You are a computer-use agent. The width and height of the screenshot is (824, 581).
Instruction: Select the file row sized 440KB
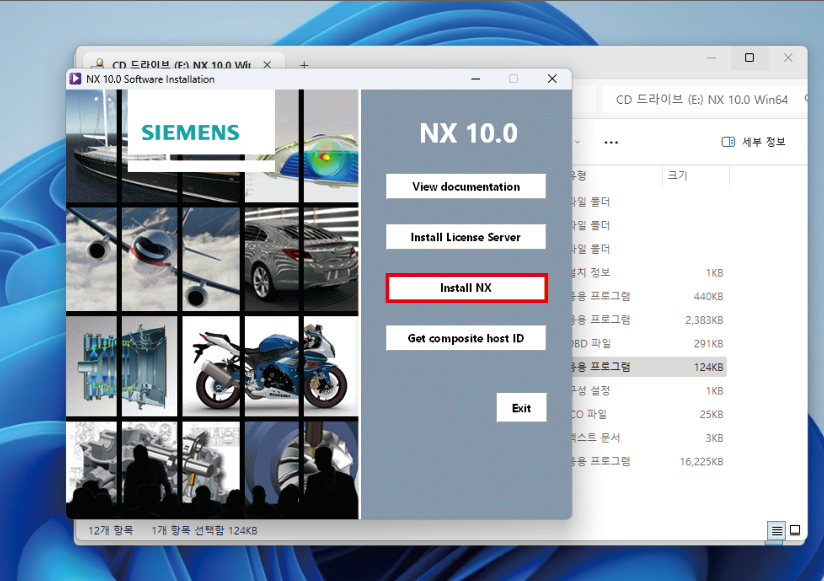coord(648,296)
